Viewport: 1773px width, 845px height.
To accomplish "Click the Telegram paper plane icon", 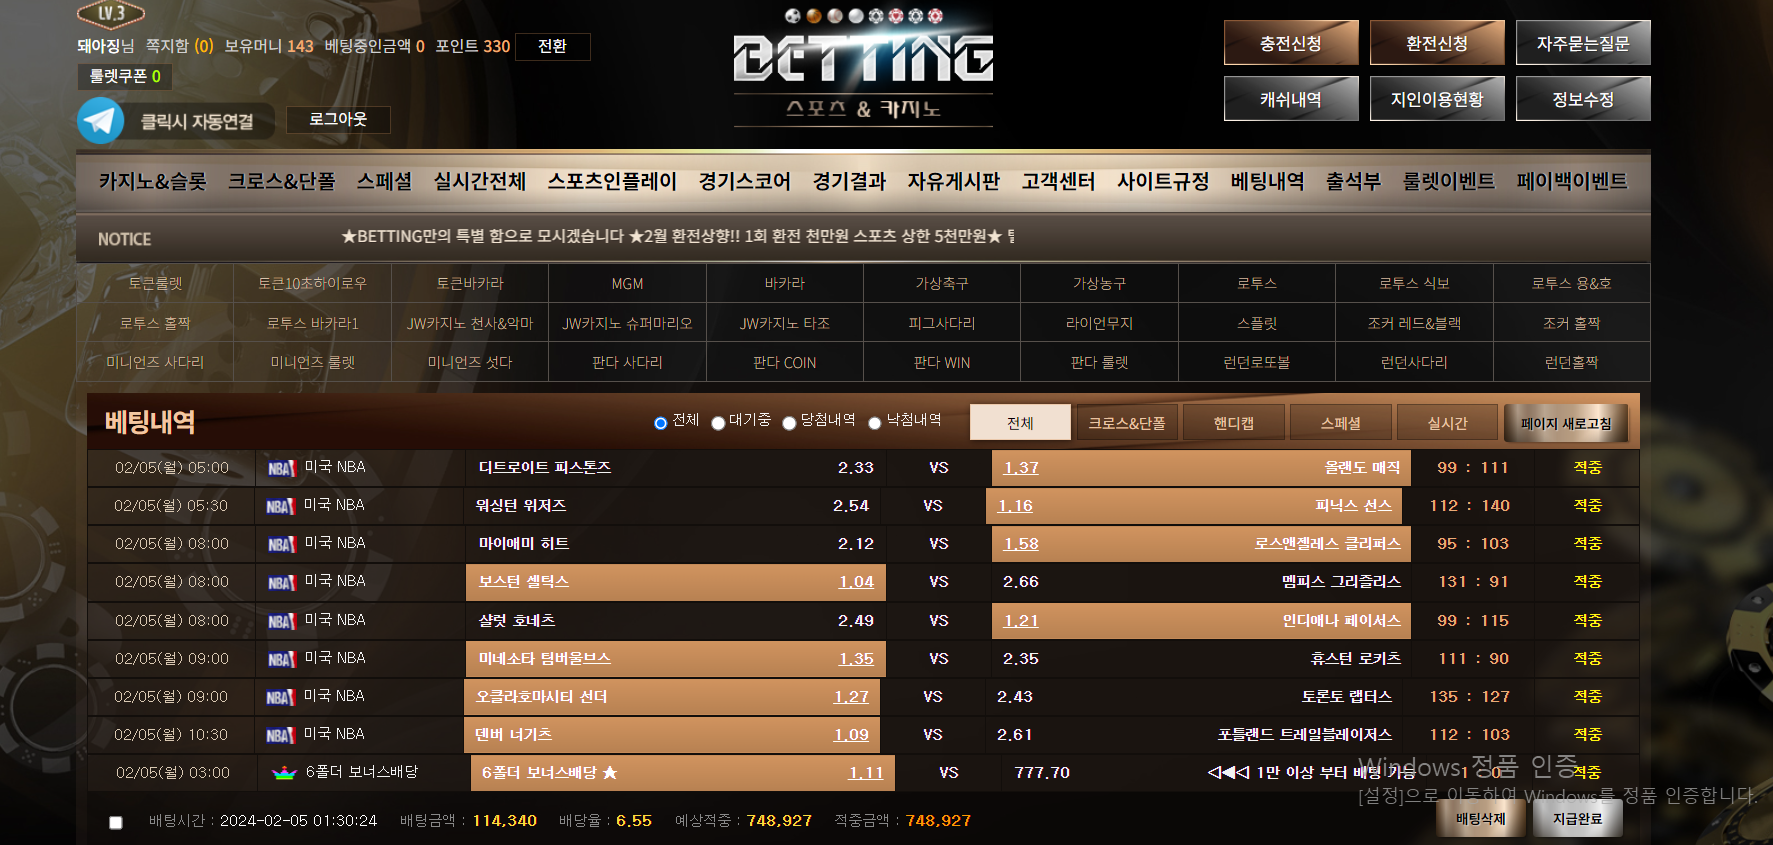I will click(101, 121).
